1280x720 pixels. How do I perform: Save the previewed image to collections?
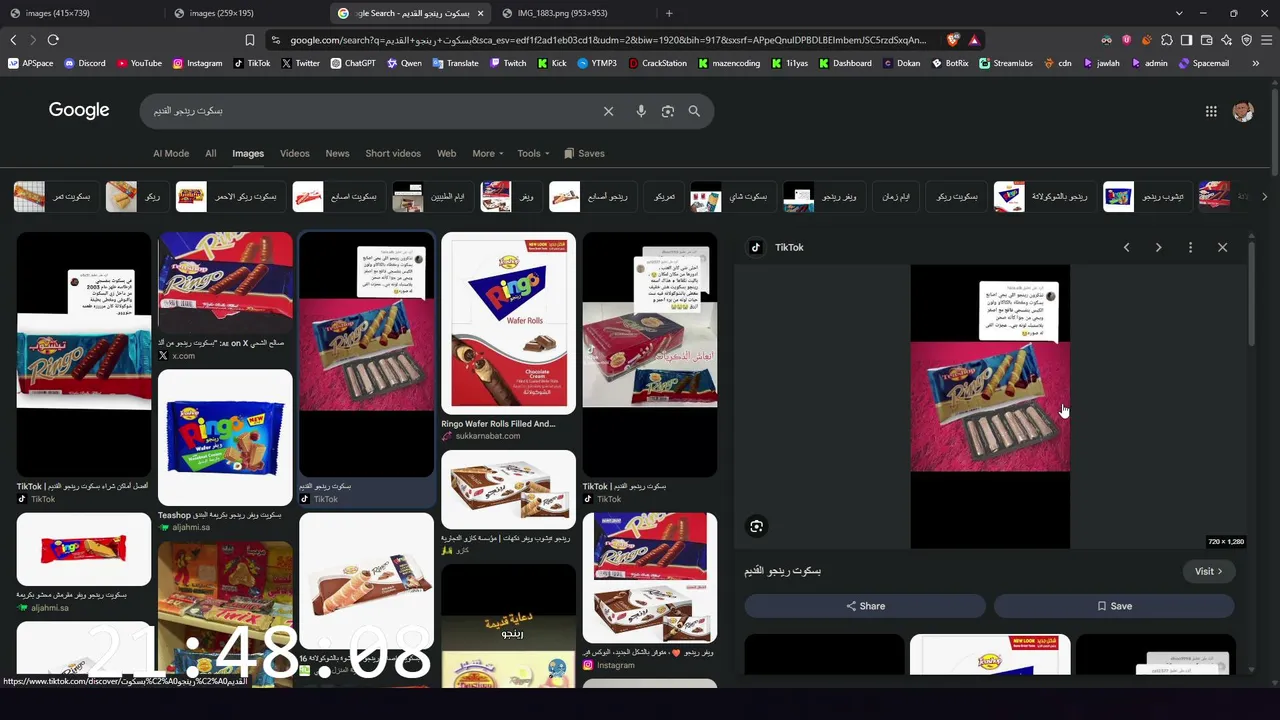1114,606
